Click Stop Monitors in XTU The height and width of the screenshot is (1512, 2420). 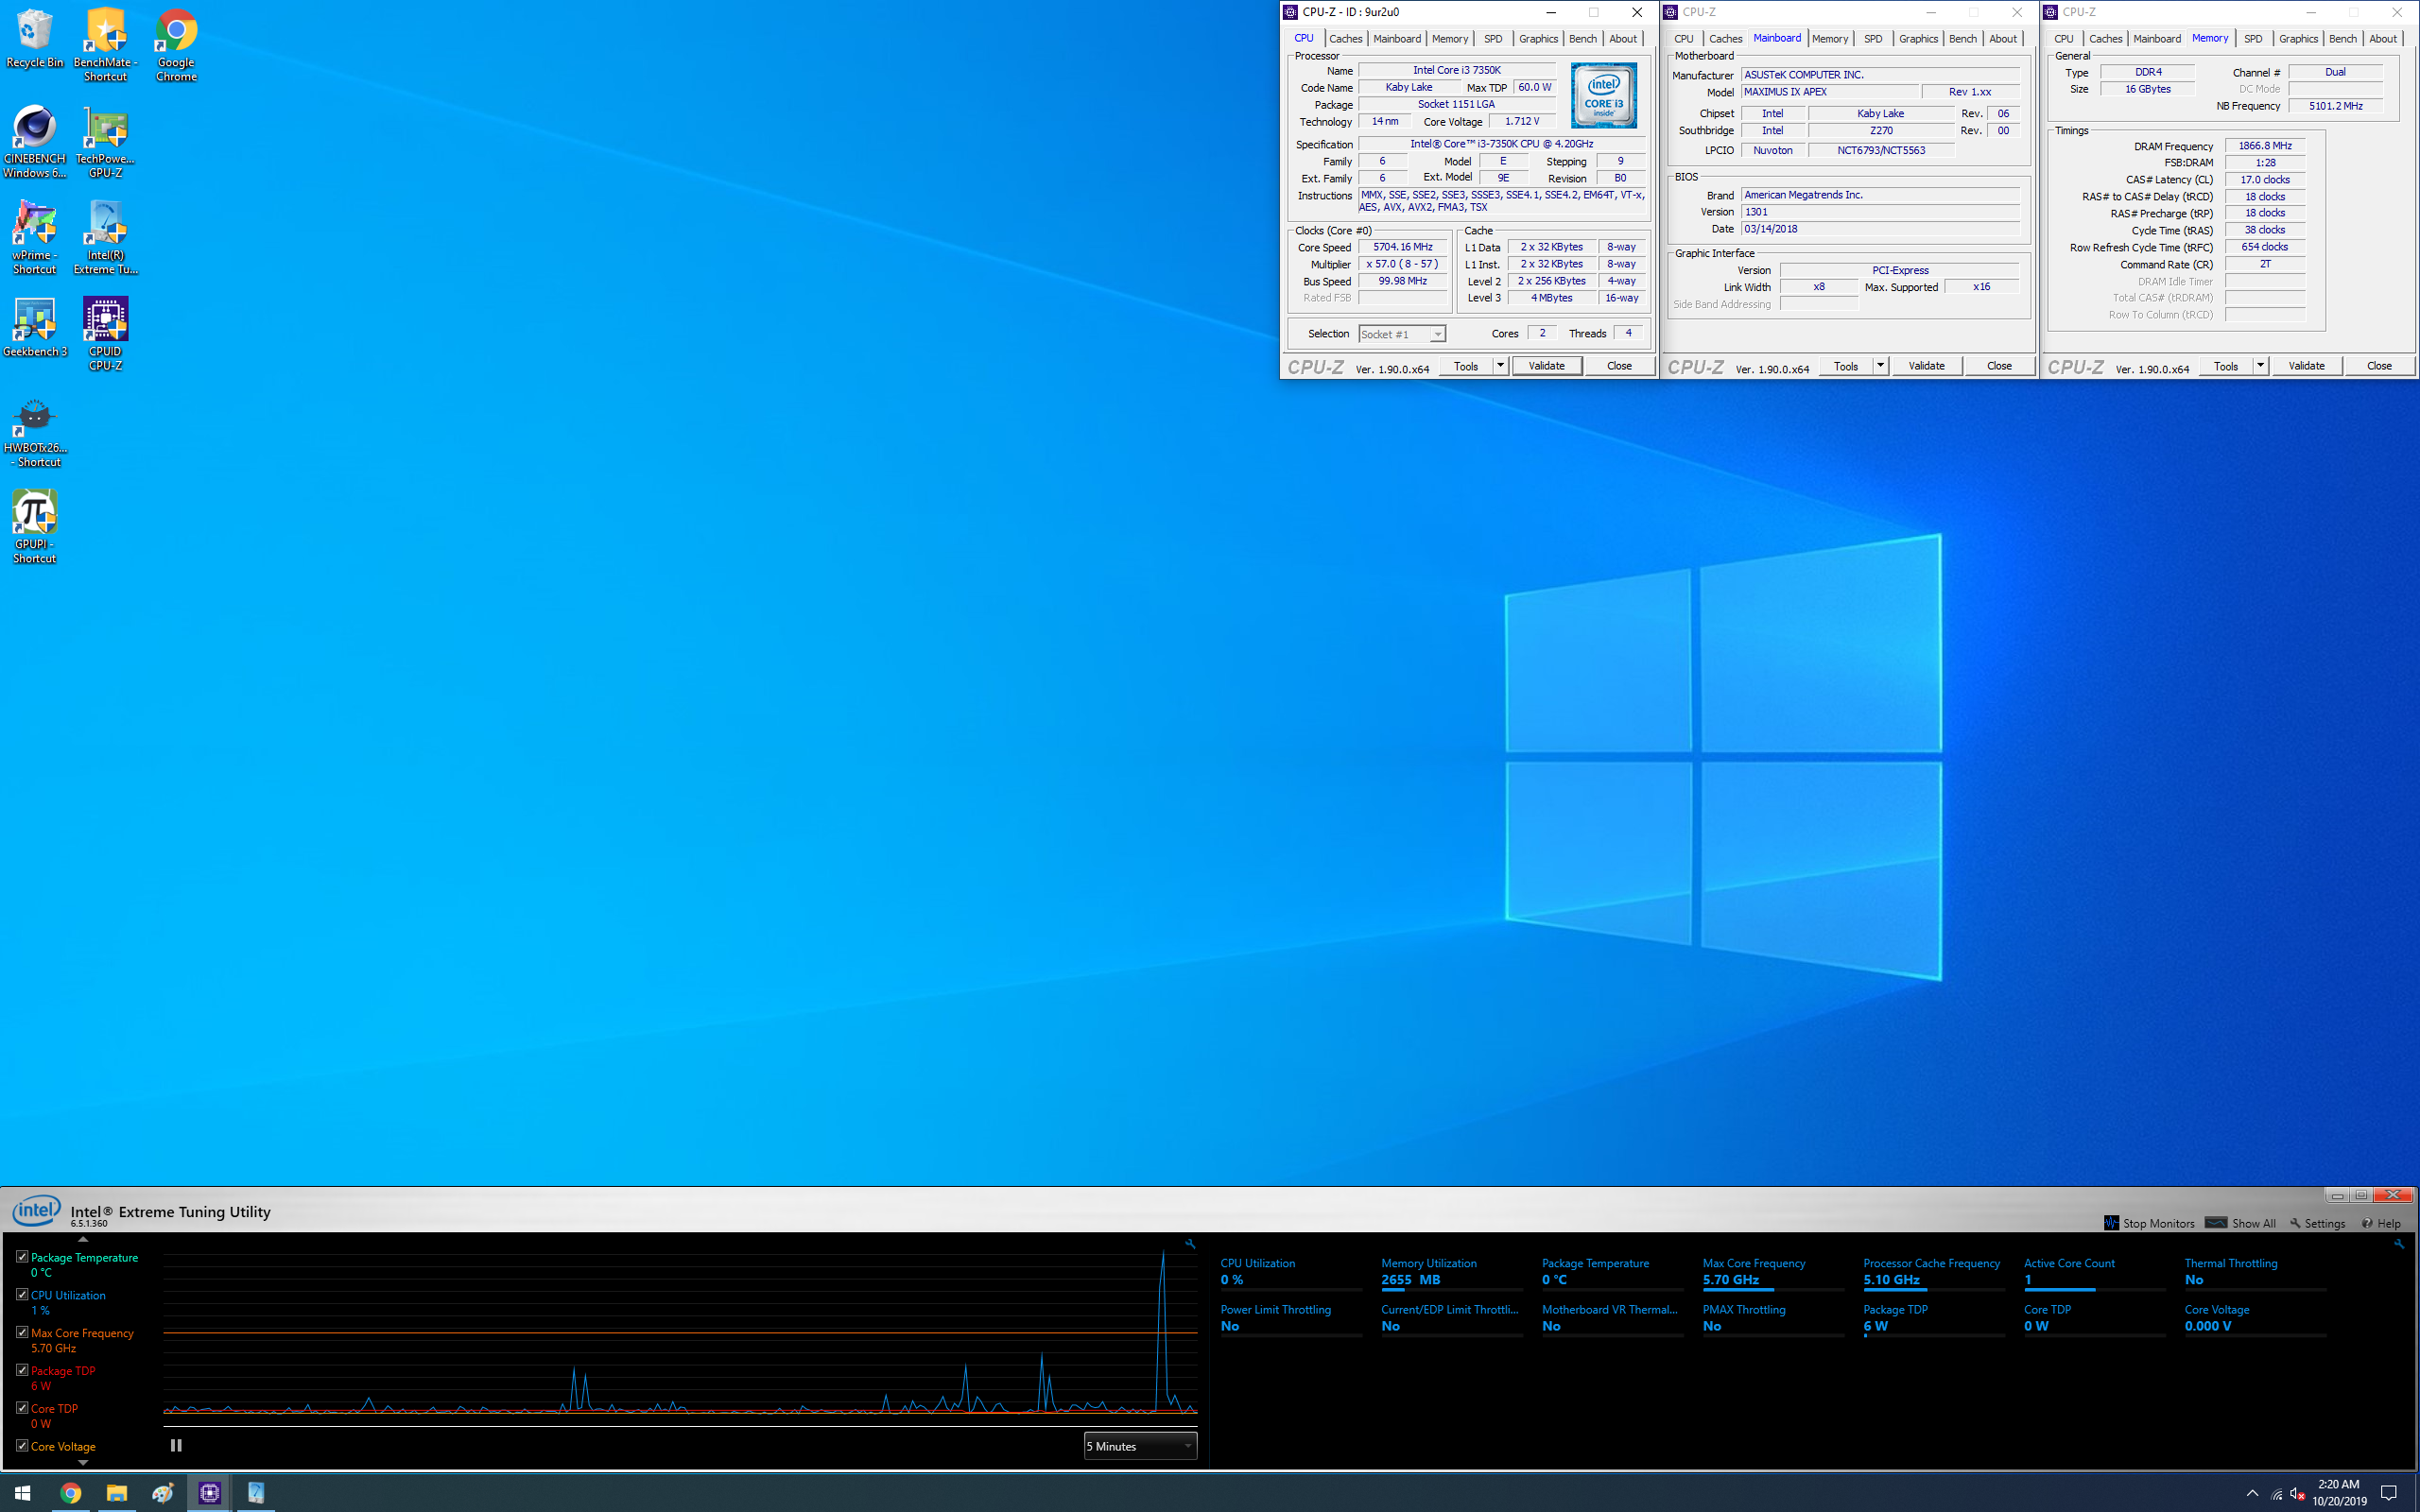coord(2150,1223)
